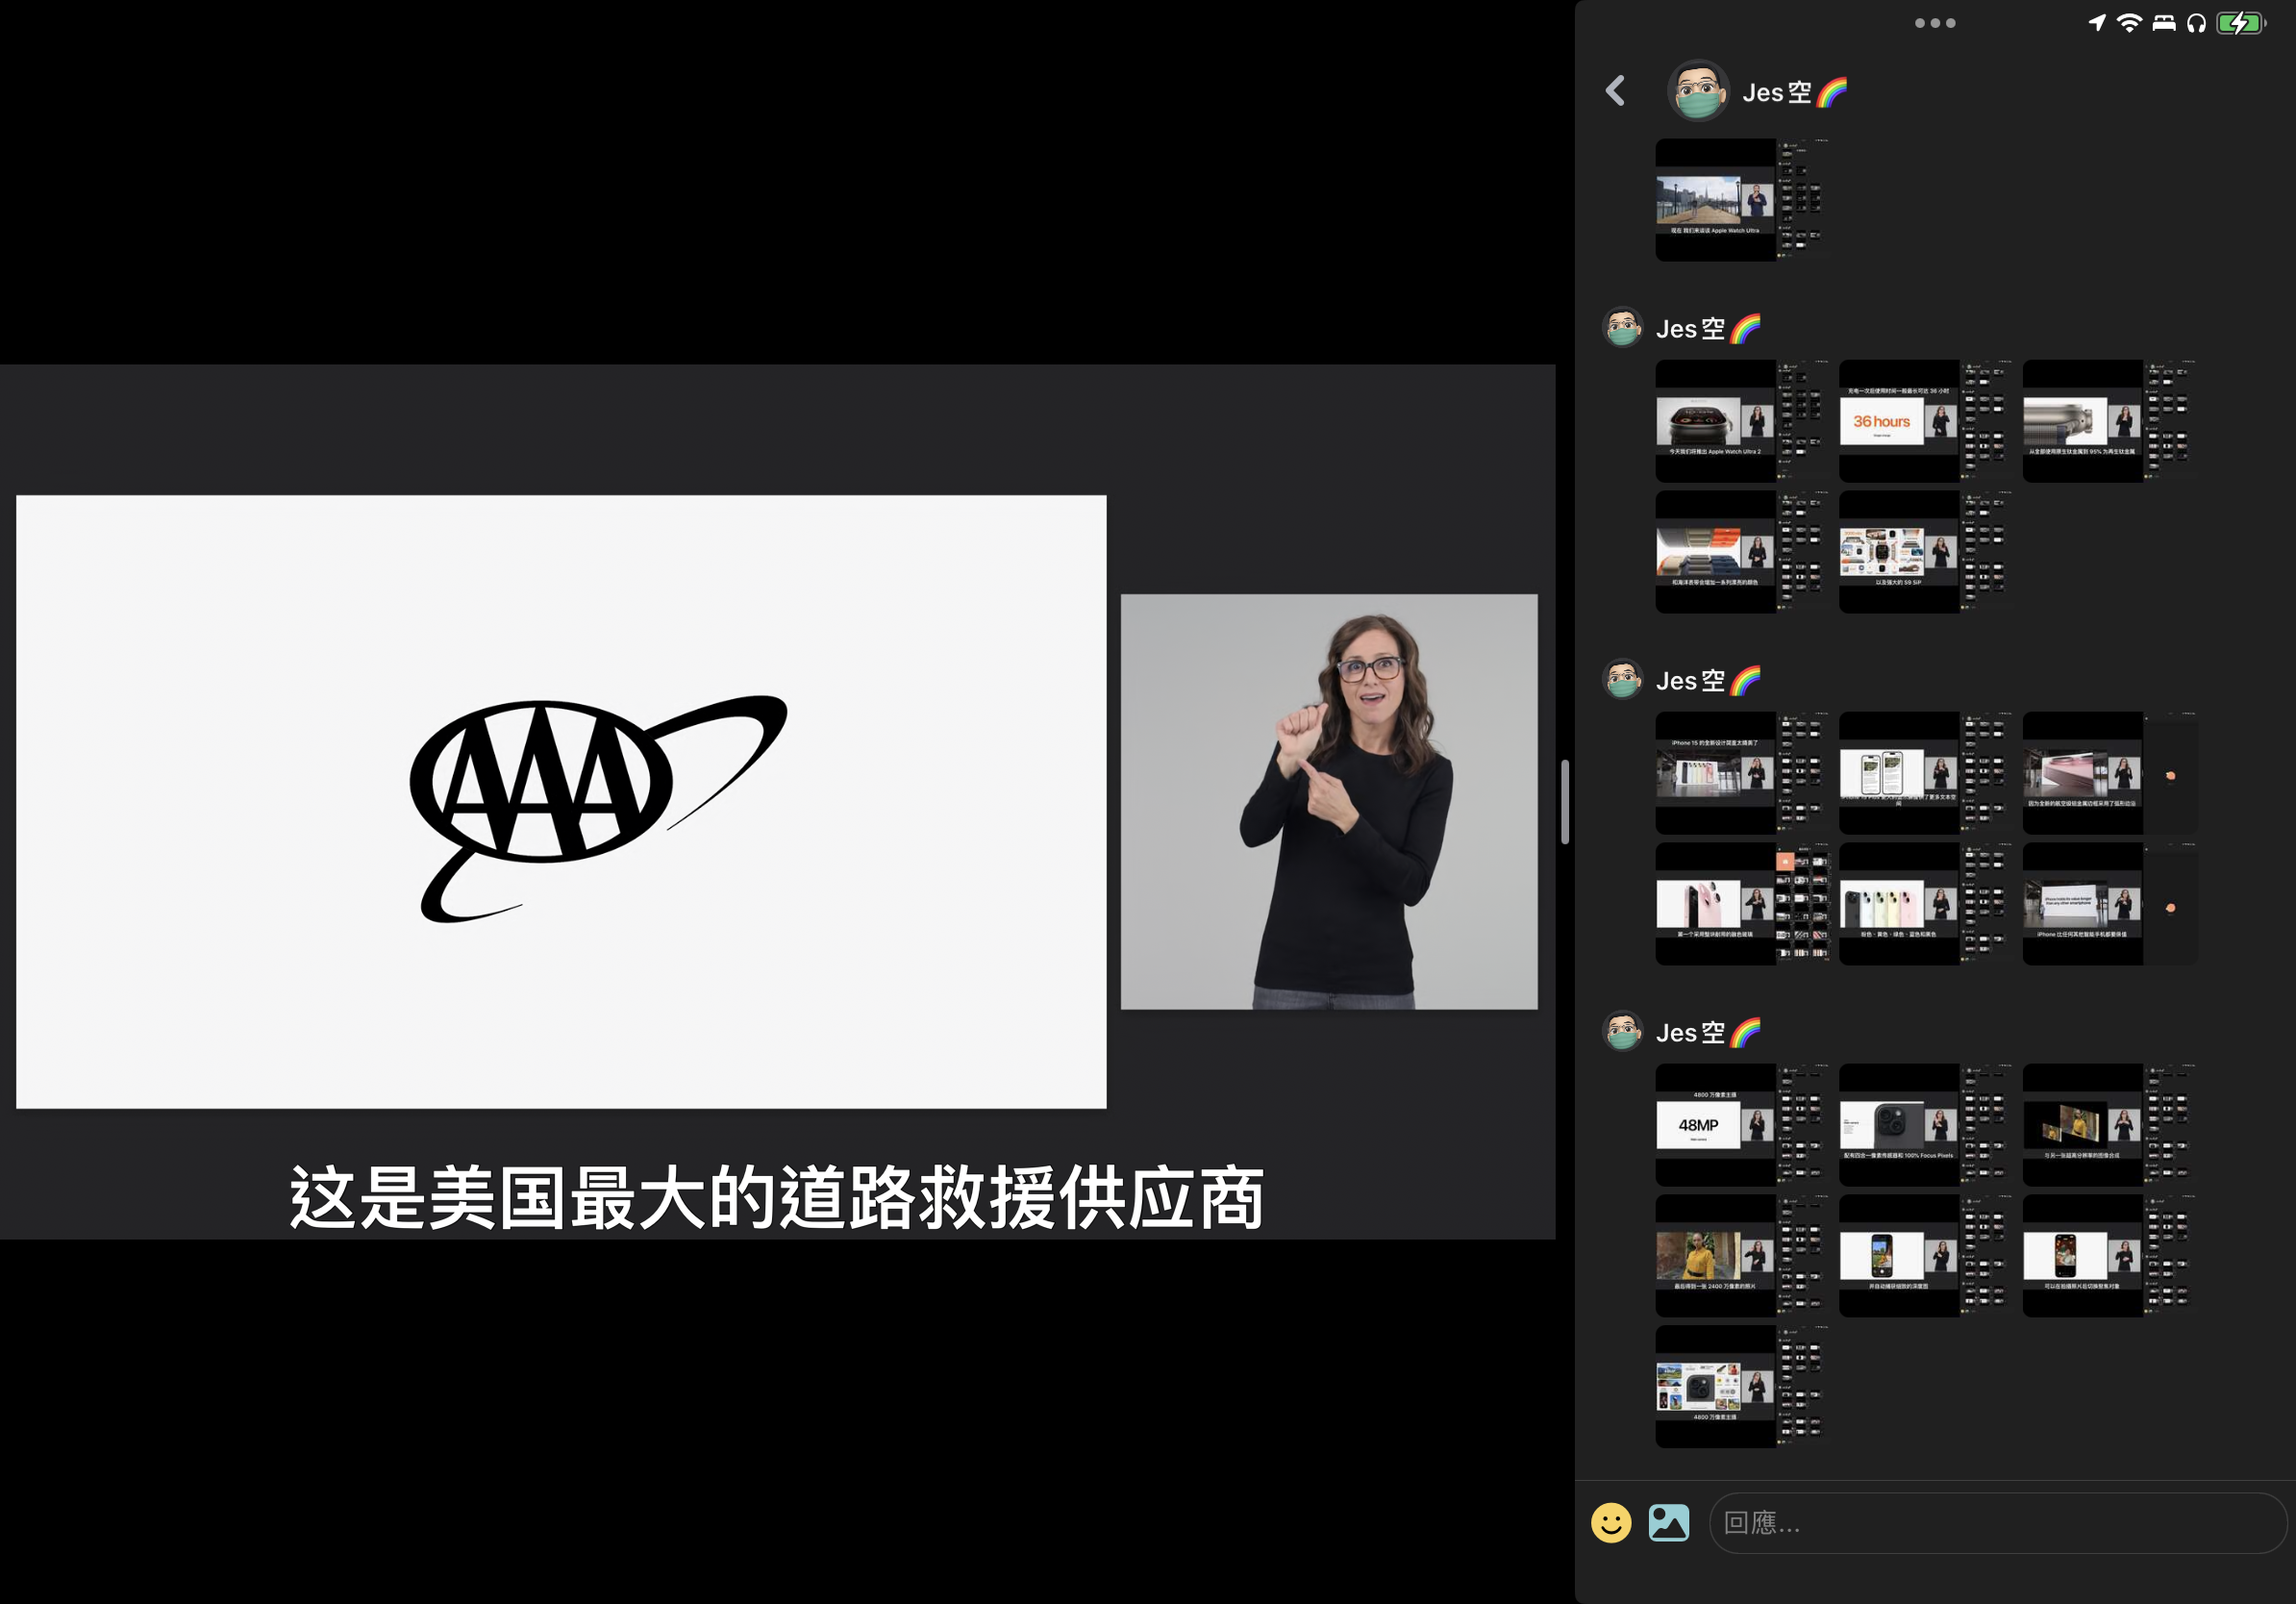Screen dimensions: 2296x1604
Task: Open the 2400万像素 portrait woman thumbnail
Action: [1743, 1256]
